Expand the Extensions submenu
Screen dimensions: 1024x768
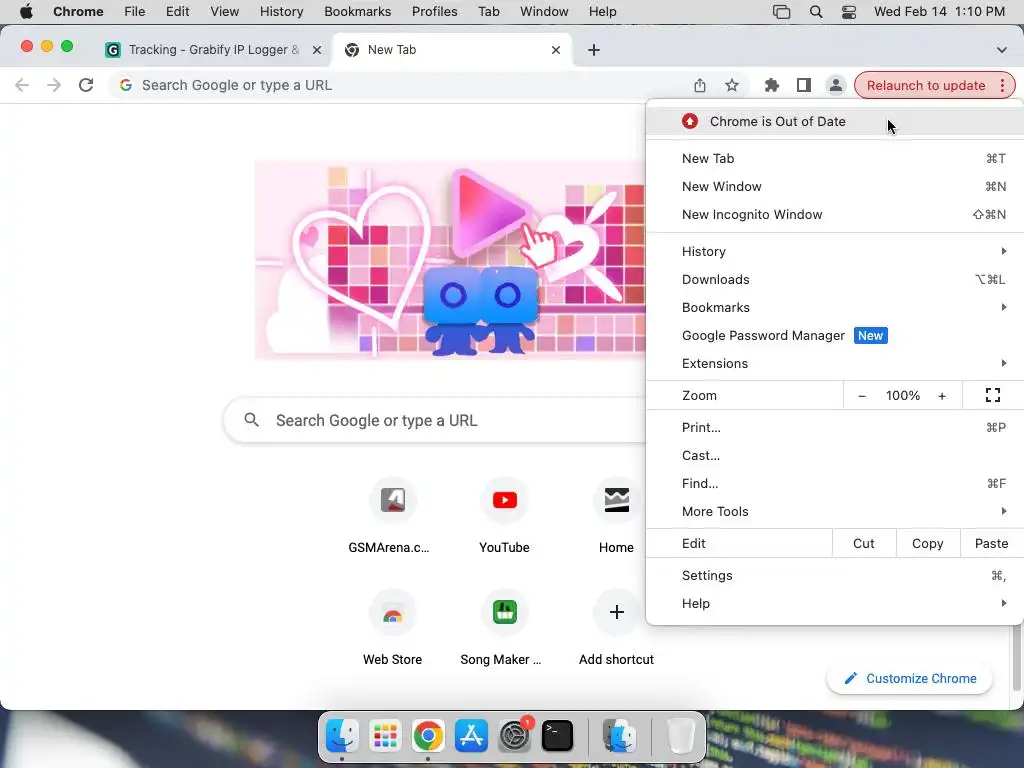click(835, 364)
